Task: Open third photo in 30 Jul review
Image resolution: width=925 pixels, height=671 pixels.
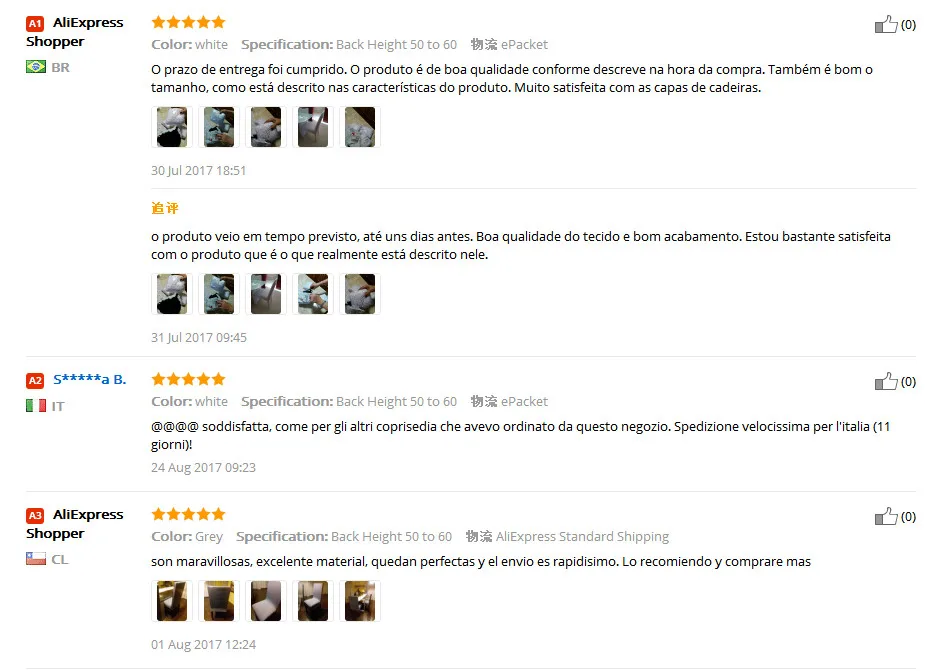Action: point(266,127)
